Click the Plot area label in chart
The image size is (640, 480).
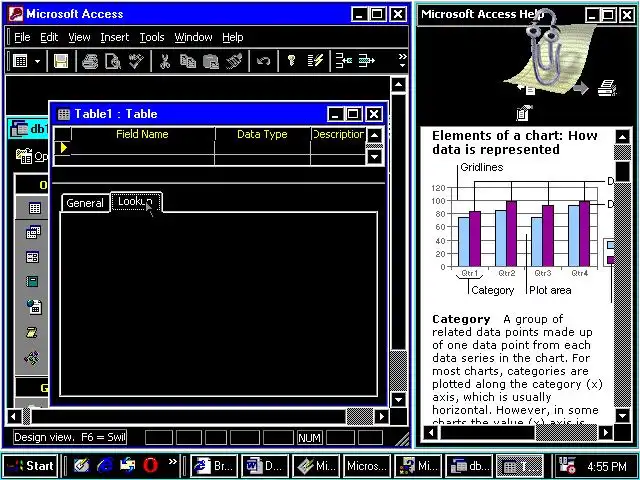[x=550, y=290]
